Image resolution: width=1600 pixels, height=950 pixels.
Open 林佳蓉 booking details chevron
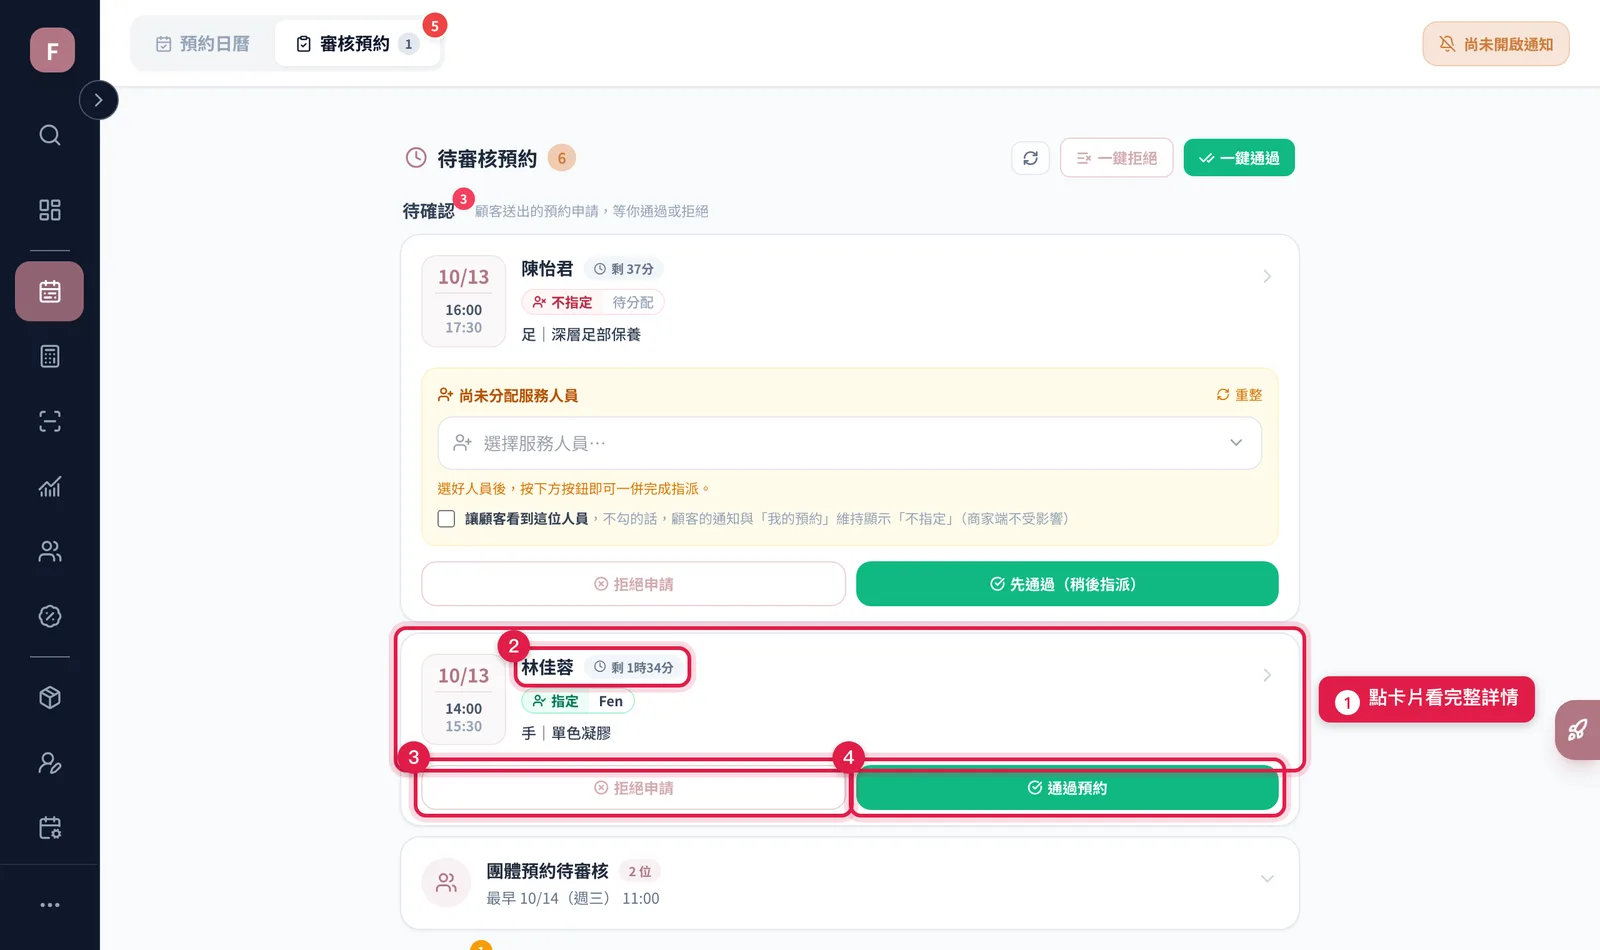coord(1267,675)
